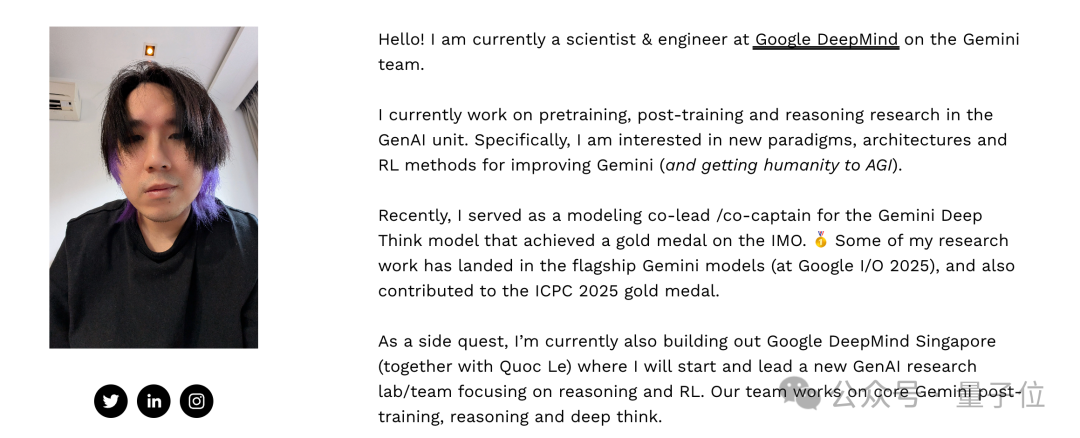Click the gold medal emoji

[x=820, y=240]
